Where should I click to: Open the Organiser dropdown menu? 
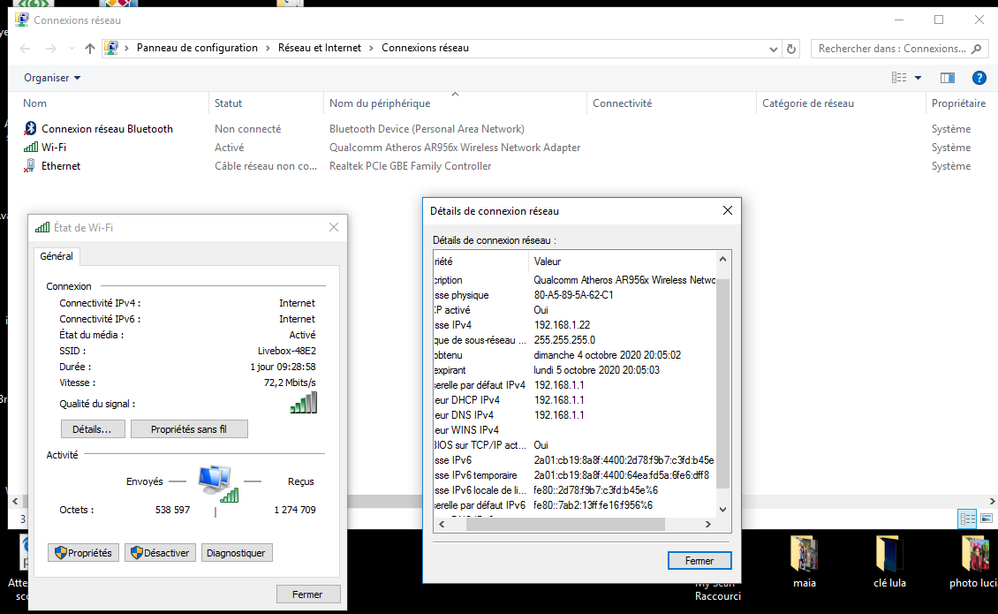point(52,78)
